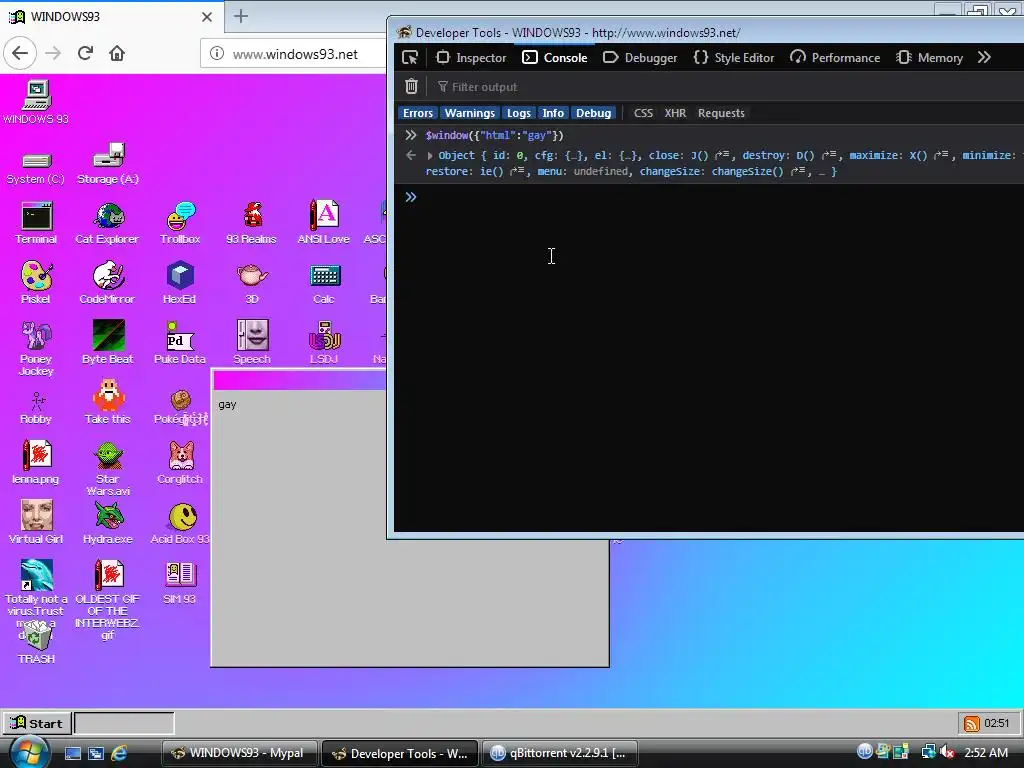The height and width of the screenshot is (768, 1024).
Task: Enable the CSS console filter
Action: (643, 113)
